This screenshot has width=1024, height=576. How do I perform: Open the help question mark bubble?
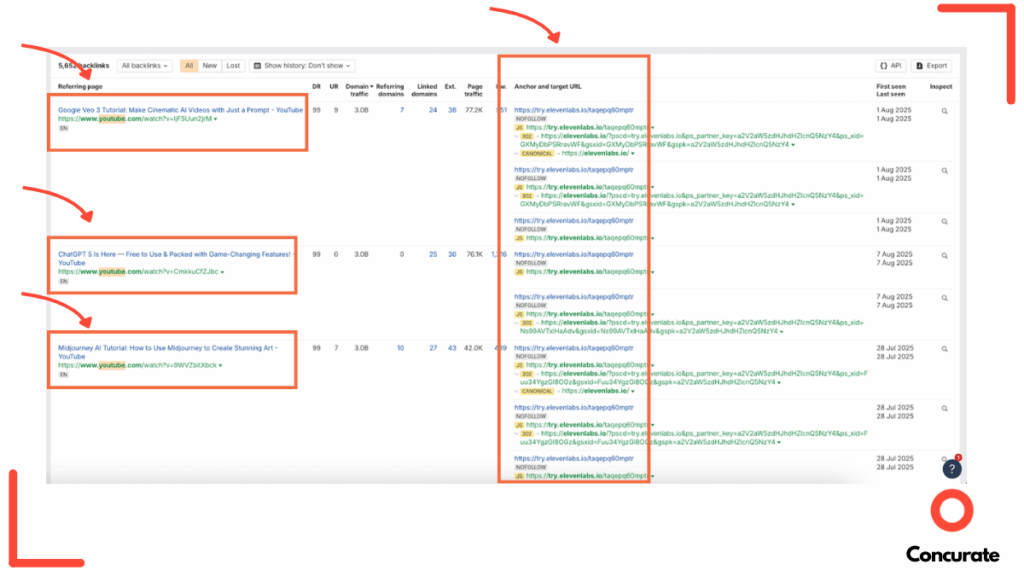pyautogui.click(x=952, y=469)
